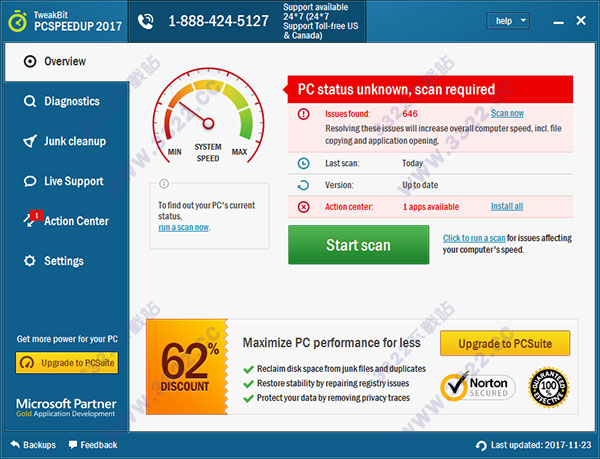Click the gauge icon on sidebar upgrade button

pyautogui.click(x=27, y=363)
